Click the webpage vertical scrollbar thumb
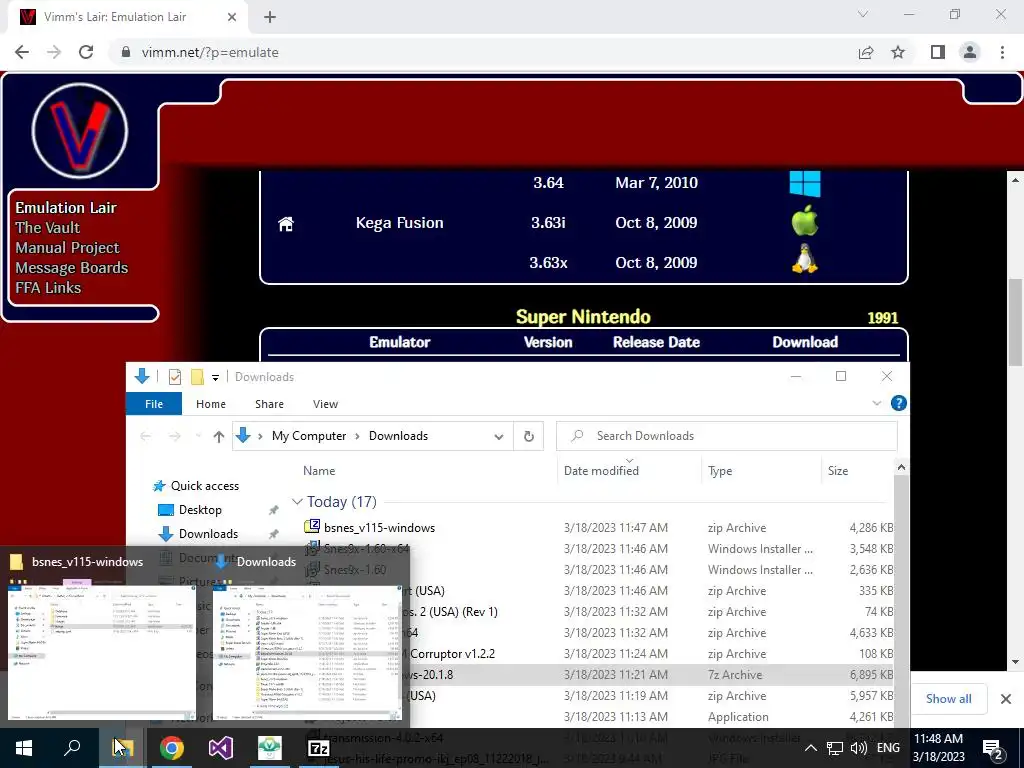Screen dimensions: 1024x768 pos(1016,322)
